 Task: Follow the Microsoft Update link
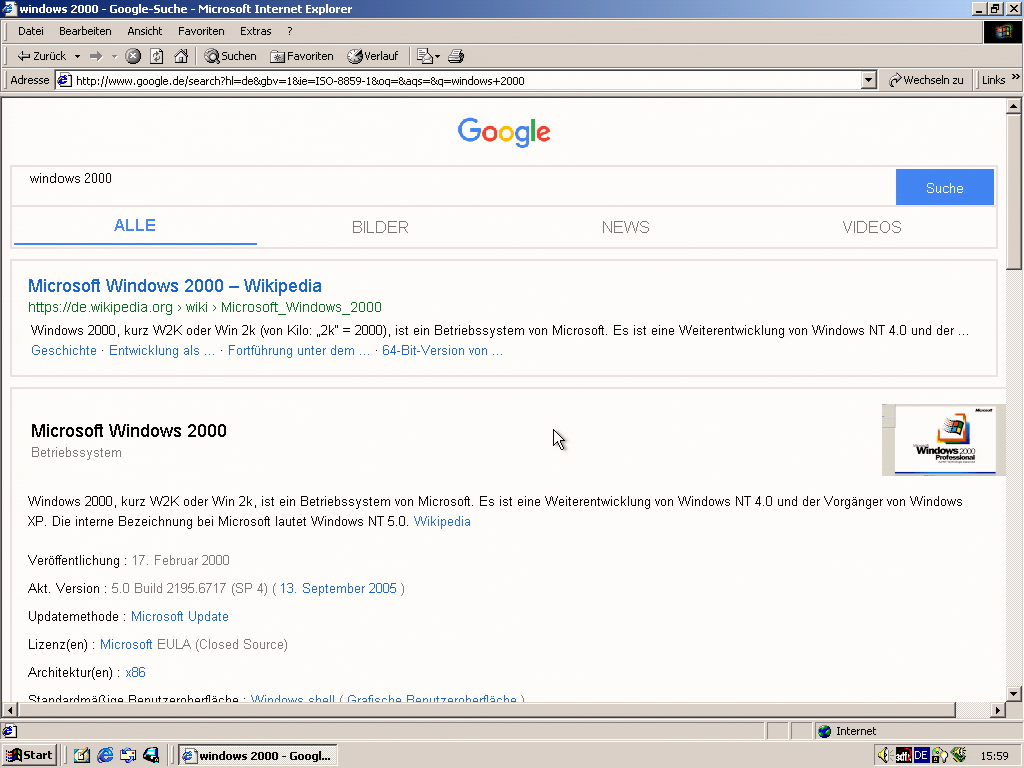tap(180, 616)
